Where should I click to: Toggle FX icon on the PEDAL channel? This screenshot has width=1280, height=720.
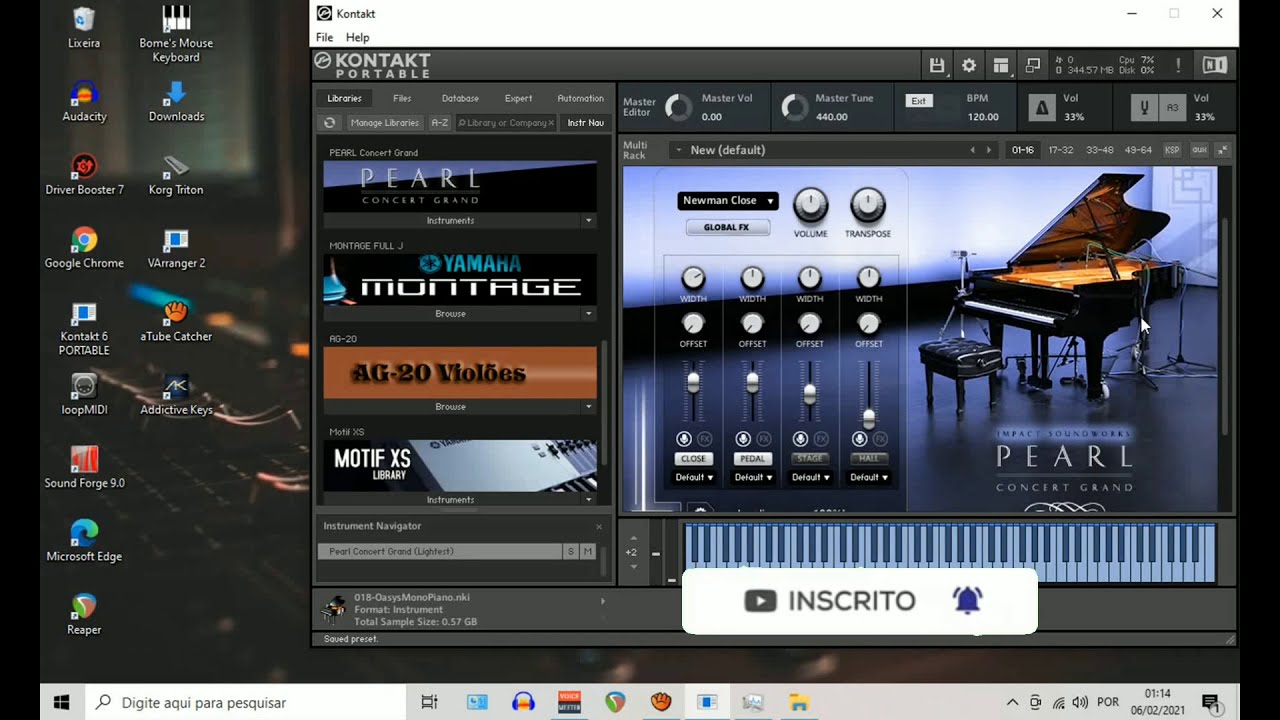point(764,439)
